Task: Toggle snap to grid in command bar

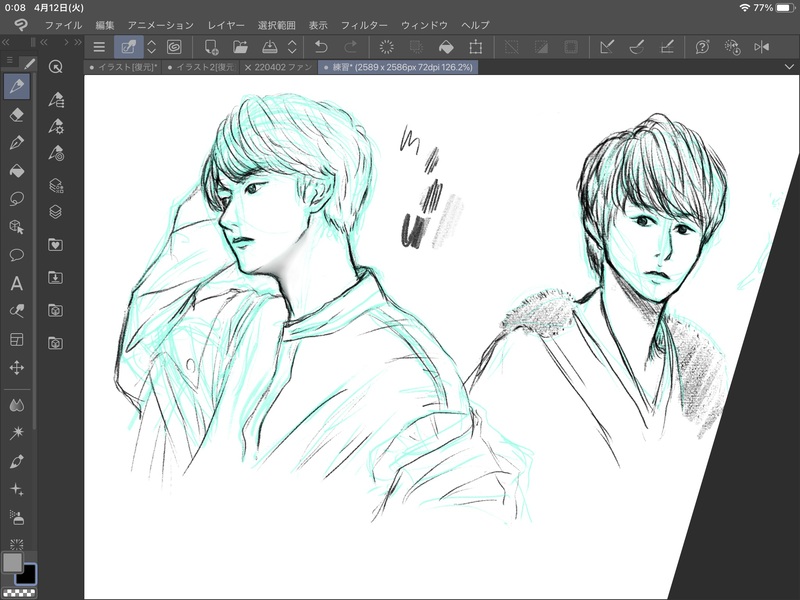Action: (667, 46)
